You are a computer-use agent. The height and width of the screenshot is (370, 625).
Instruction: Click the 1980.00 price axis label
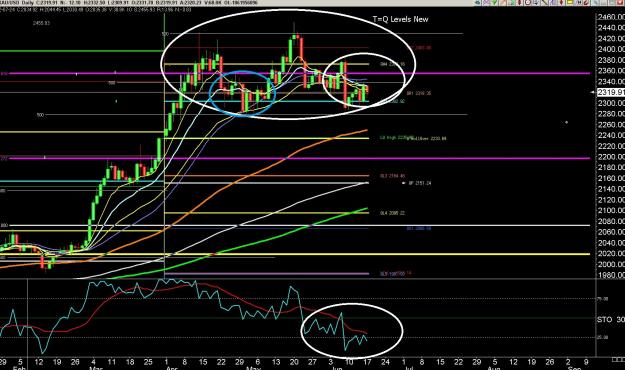click(611, 275)
